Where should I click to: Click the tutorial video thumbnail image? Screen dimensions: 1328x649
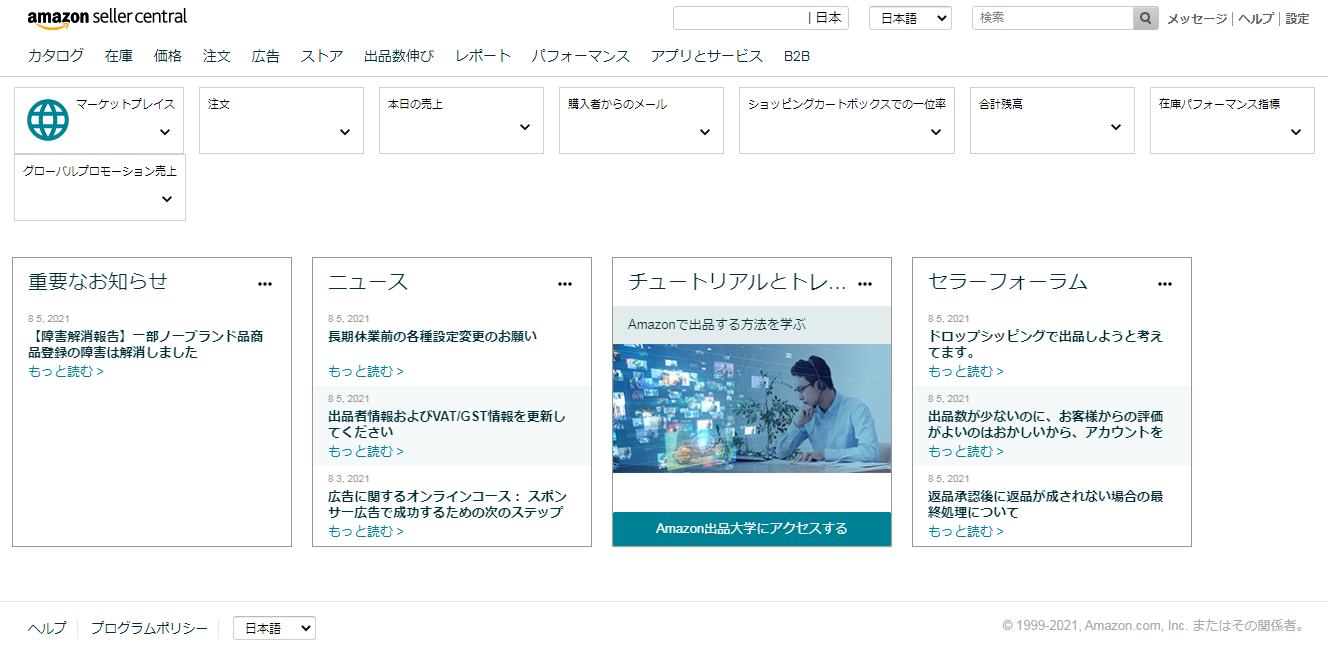pos(752,408)
